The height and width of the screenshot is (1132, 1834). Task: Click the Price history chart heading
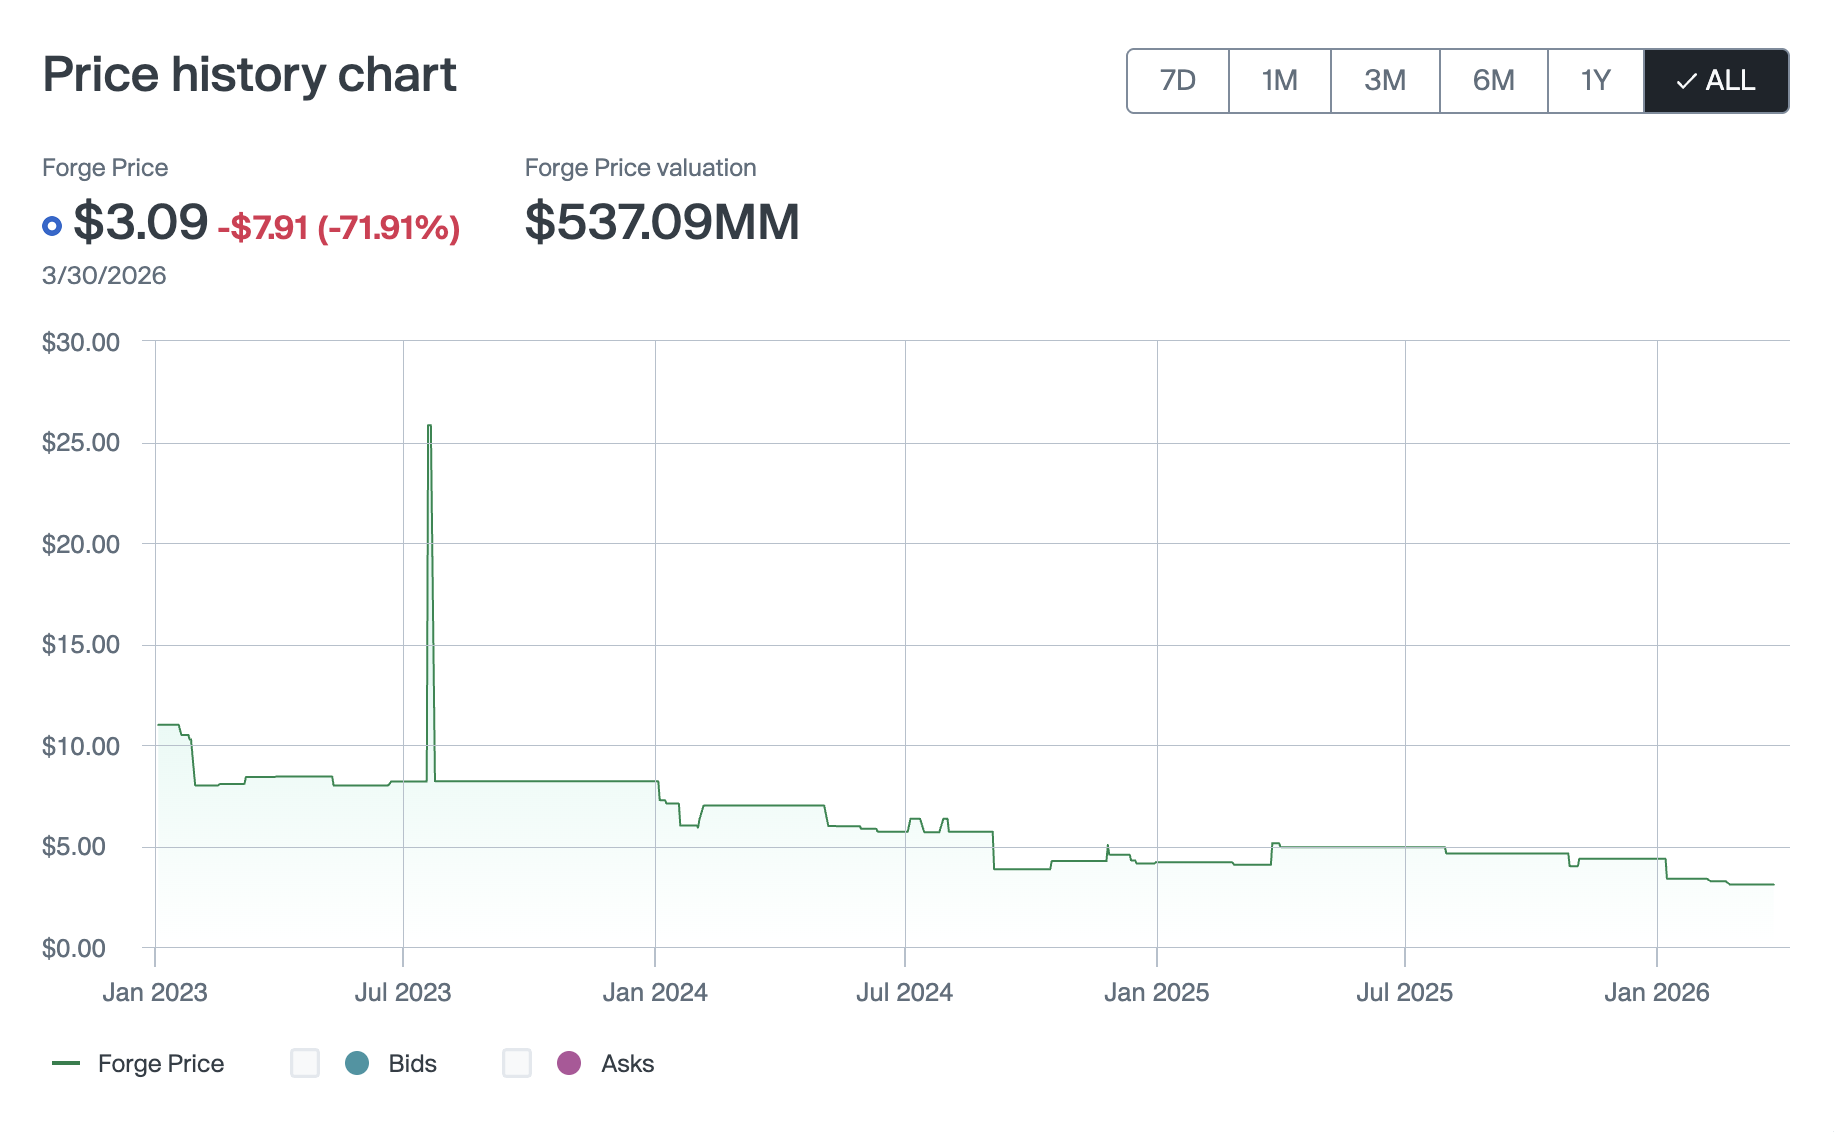point(249,75)
